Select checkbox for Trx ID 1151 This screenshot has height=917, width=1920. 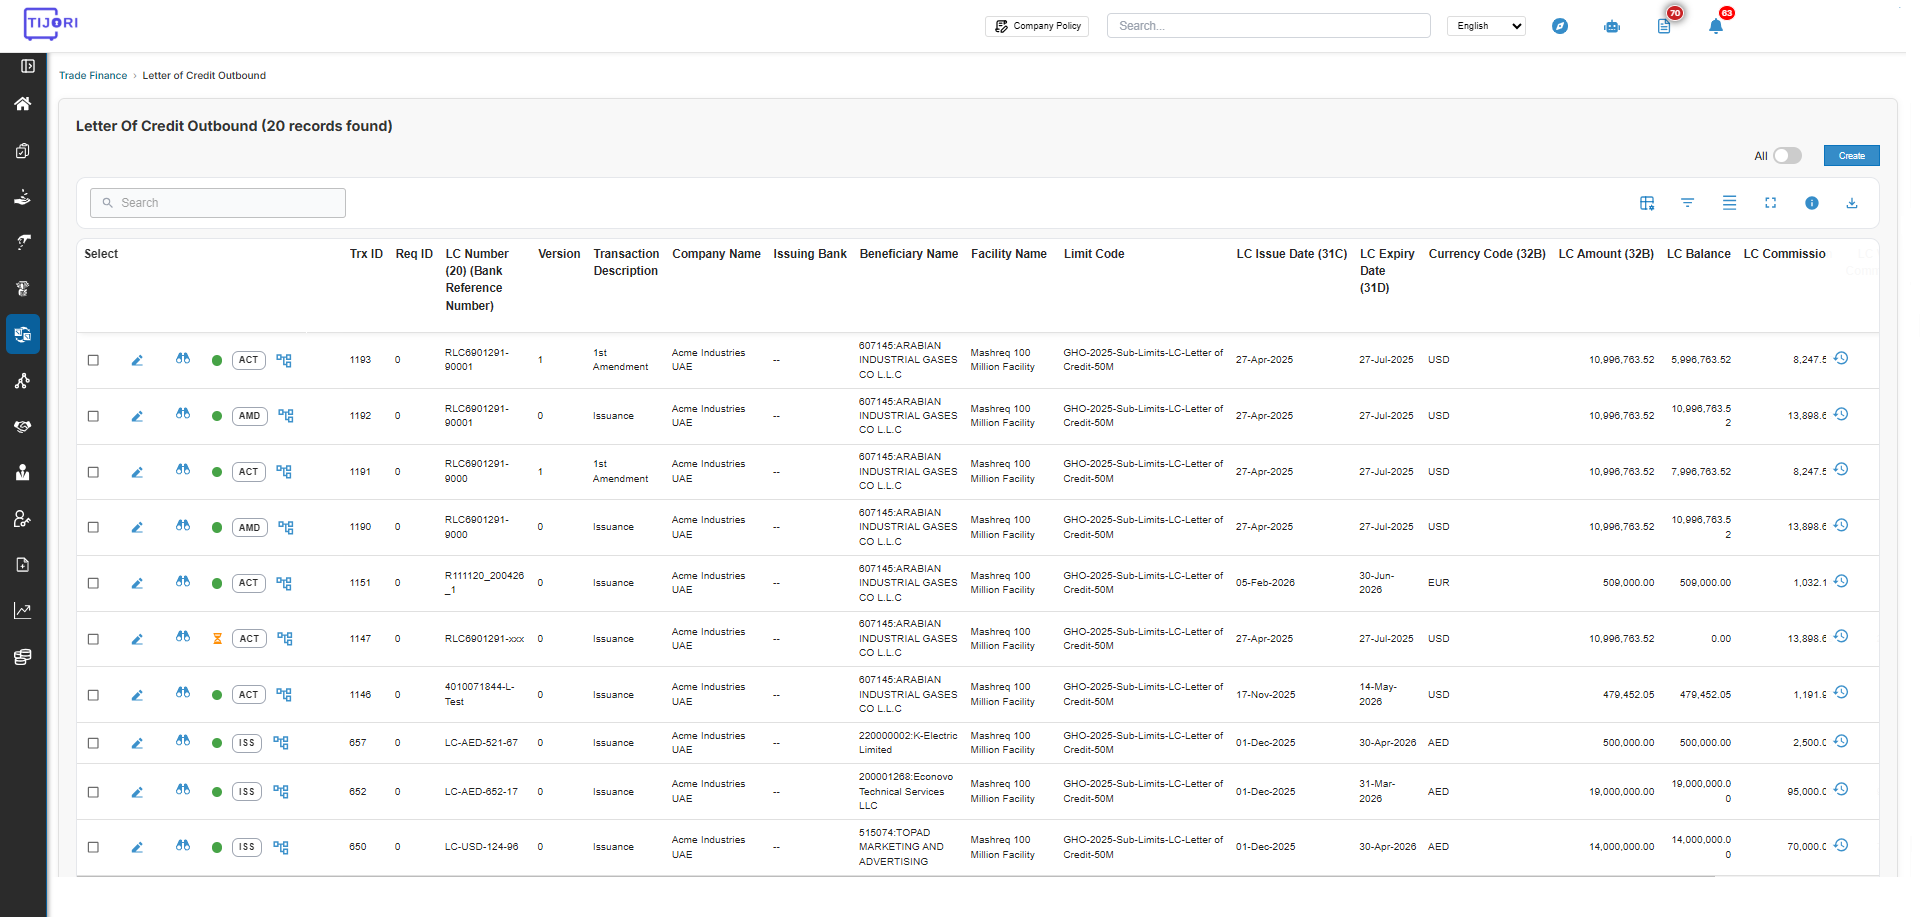tap(93, 583)
